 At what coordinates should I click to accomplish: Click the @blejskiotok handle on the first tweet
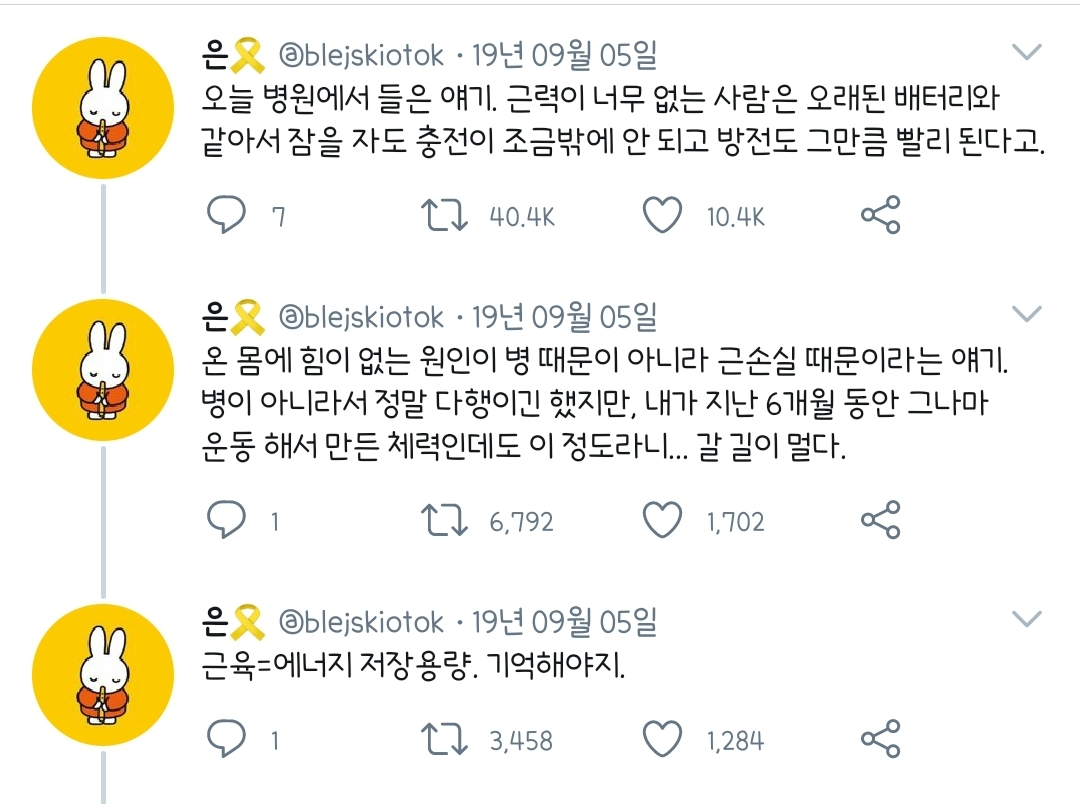tap(360, 55)
